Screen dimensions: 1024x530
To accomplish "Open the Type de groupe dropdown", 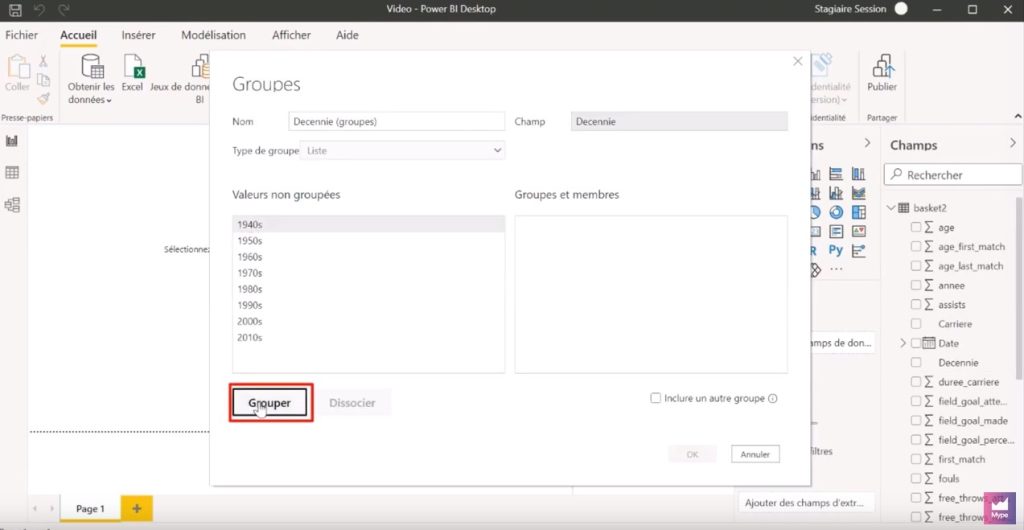I will pos(402,150).
